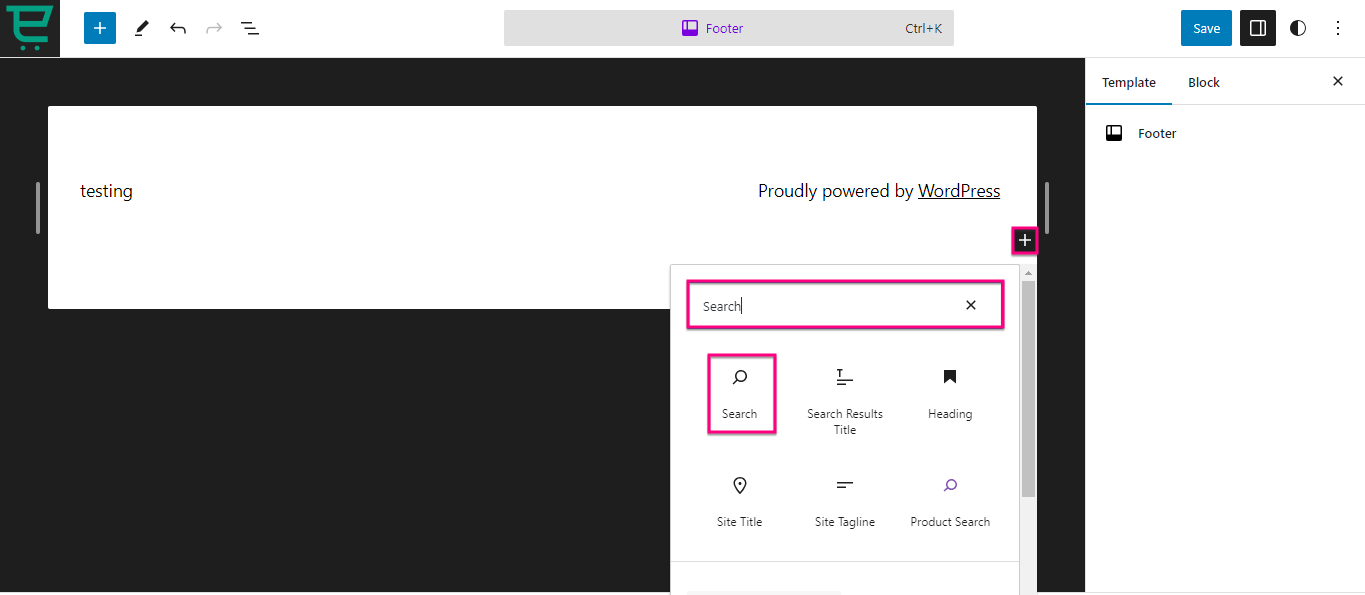The height and width of the screenshot is (595, 1365).
Task: Save the template changes
Action: click(1206, 28)
